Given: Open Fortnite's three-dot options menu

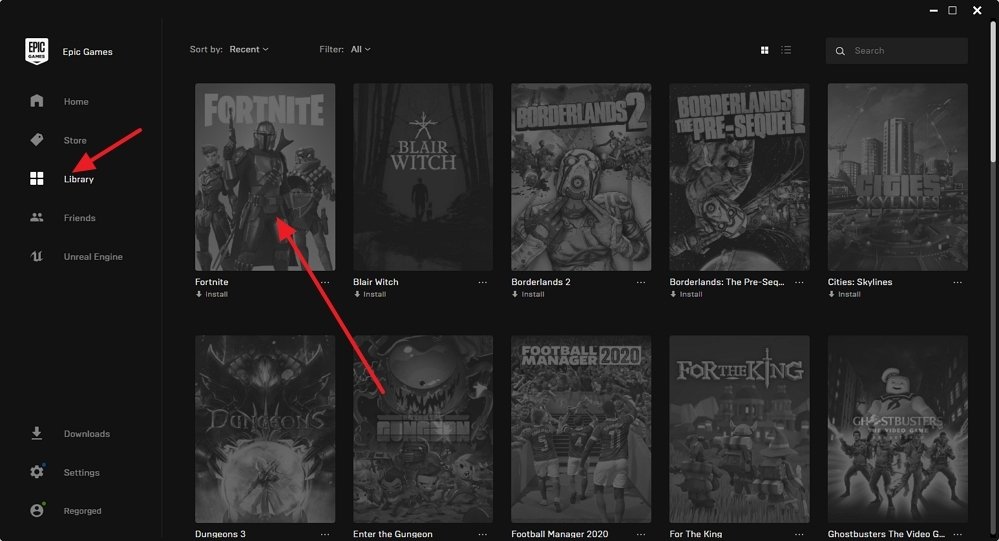Looking at the screenshot, I should [x=325, y=282].
